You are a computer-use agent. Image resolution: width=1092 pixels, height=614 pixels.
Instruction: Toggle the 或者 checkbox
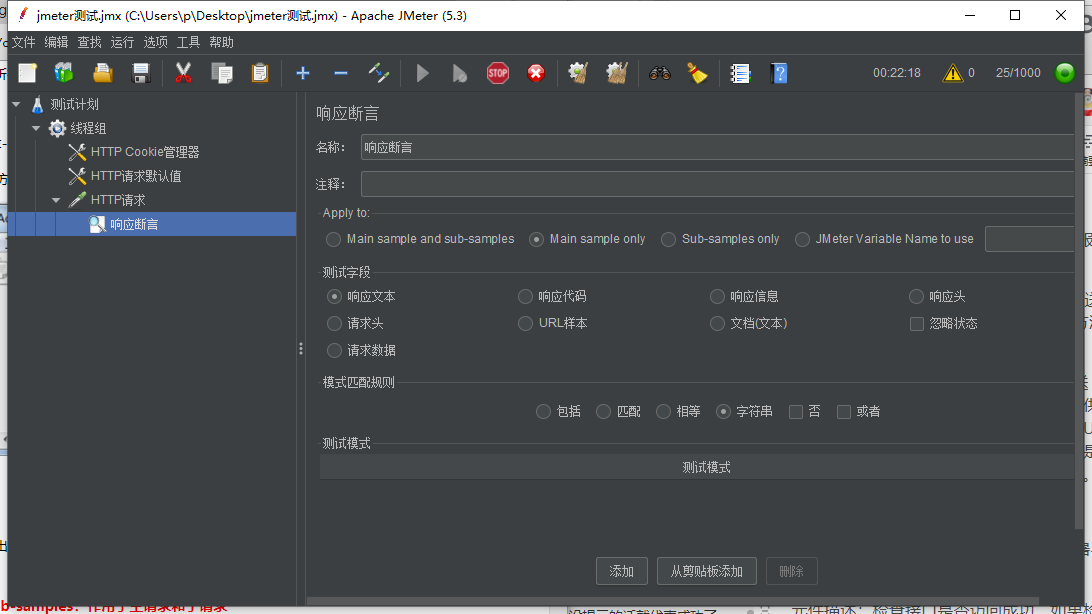pyautogui.click(x=843, y=412)
